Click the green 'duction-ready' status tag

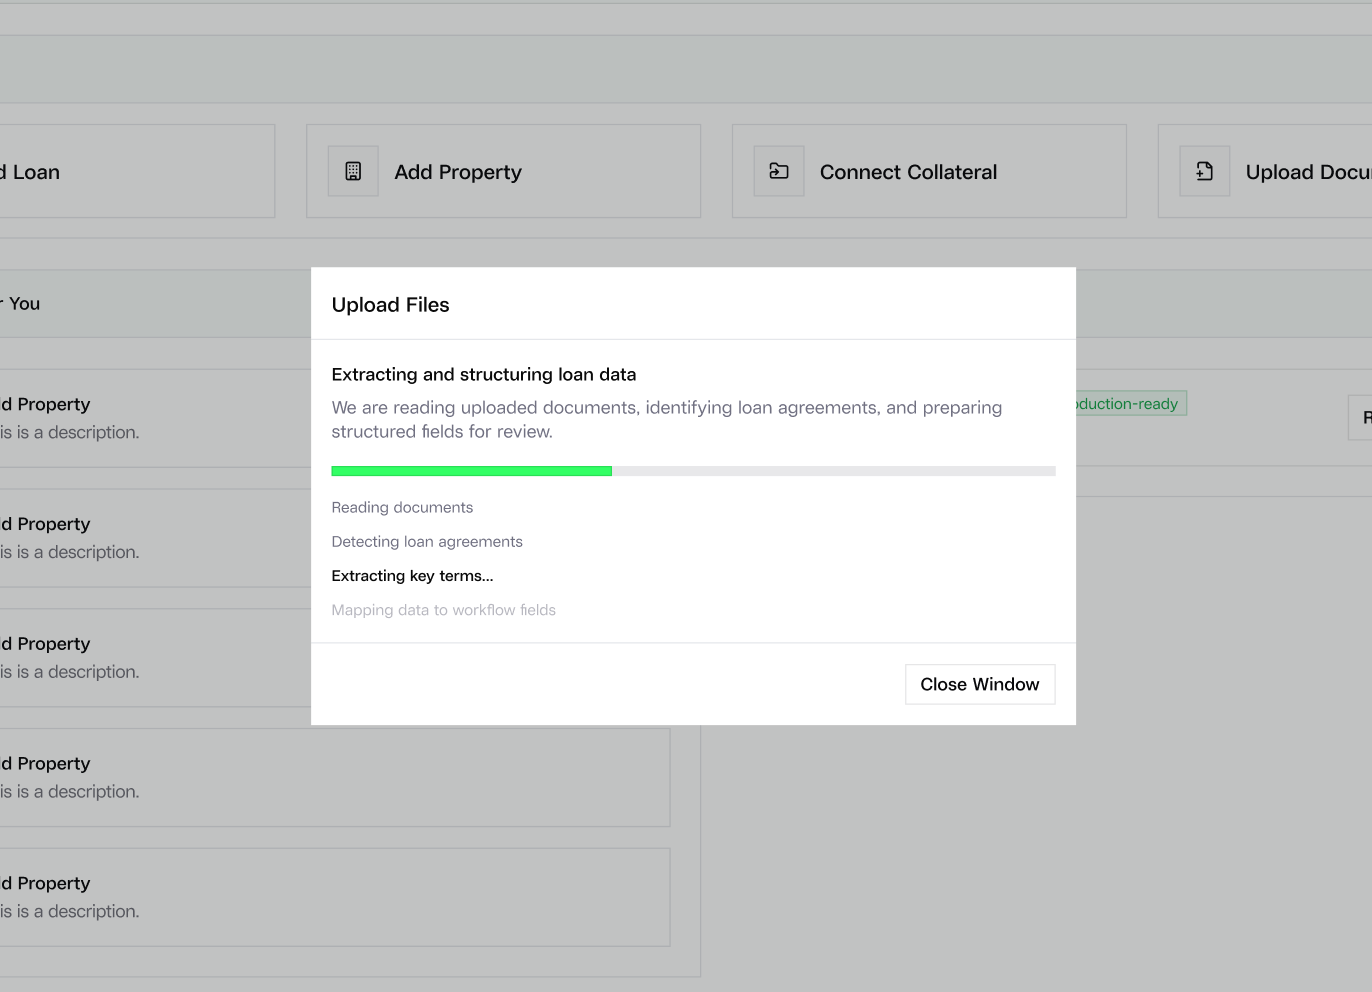coord(1131,403)
